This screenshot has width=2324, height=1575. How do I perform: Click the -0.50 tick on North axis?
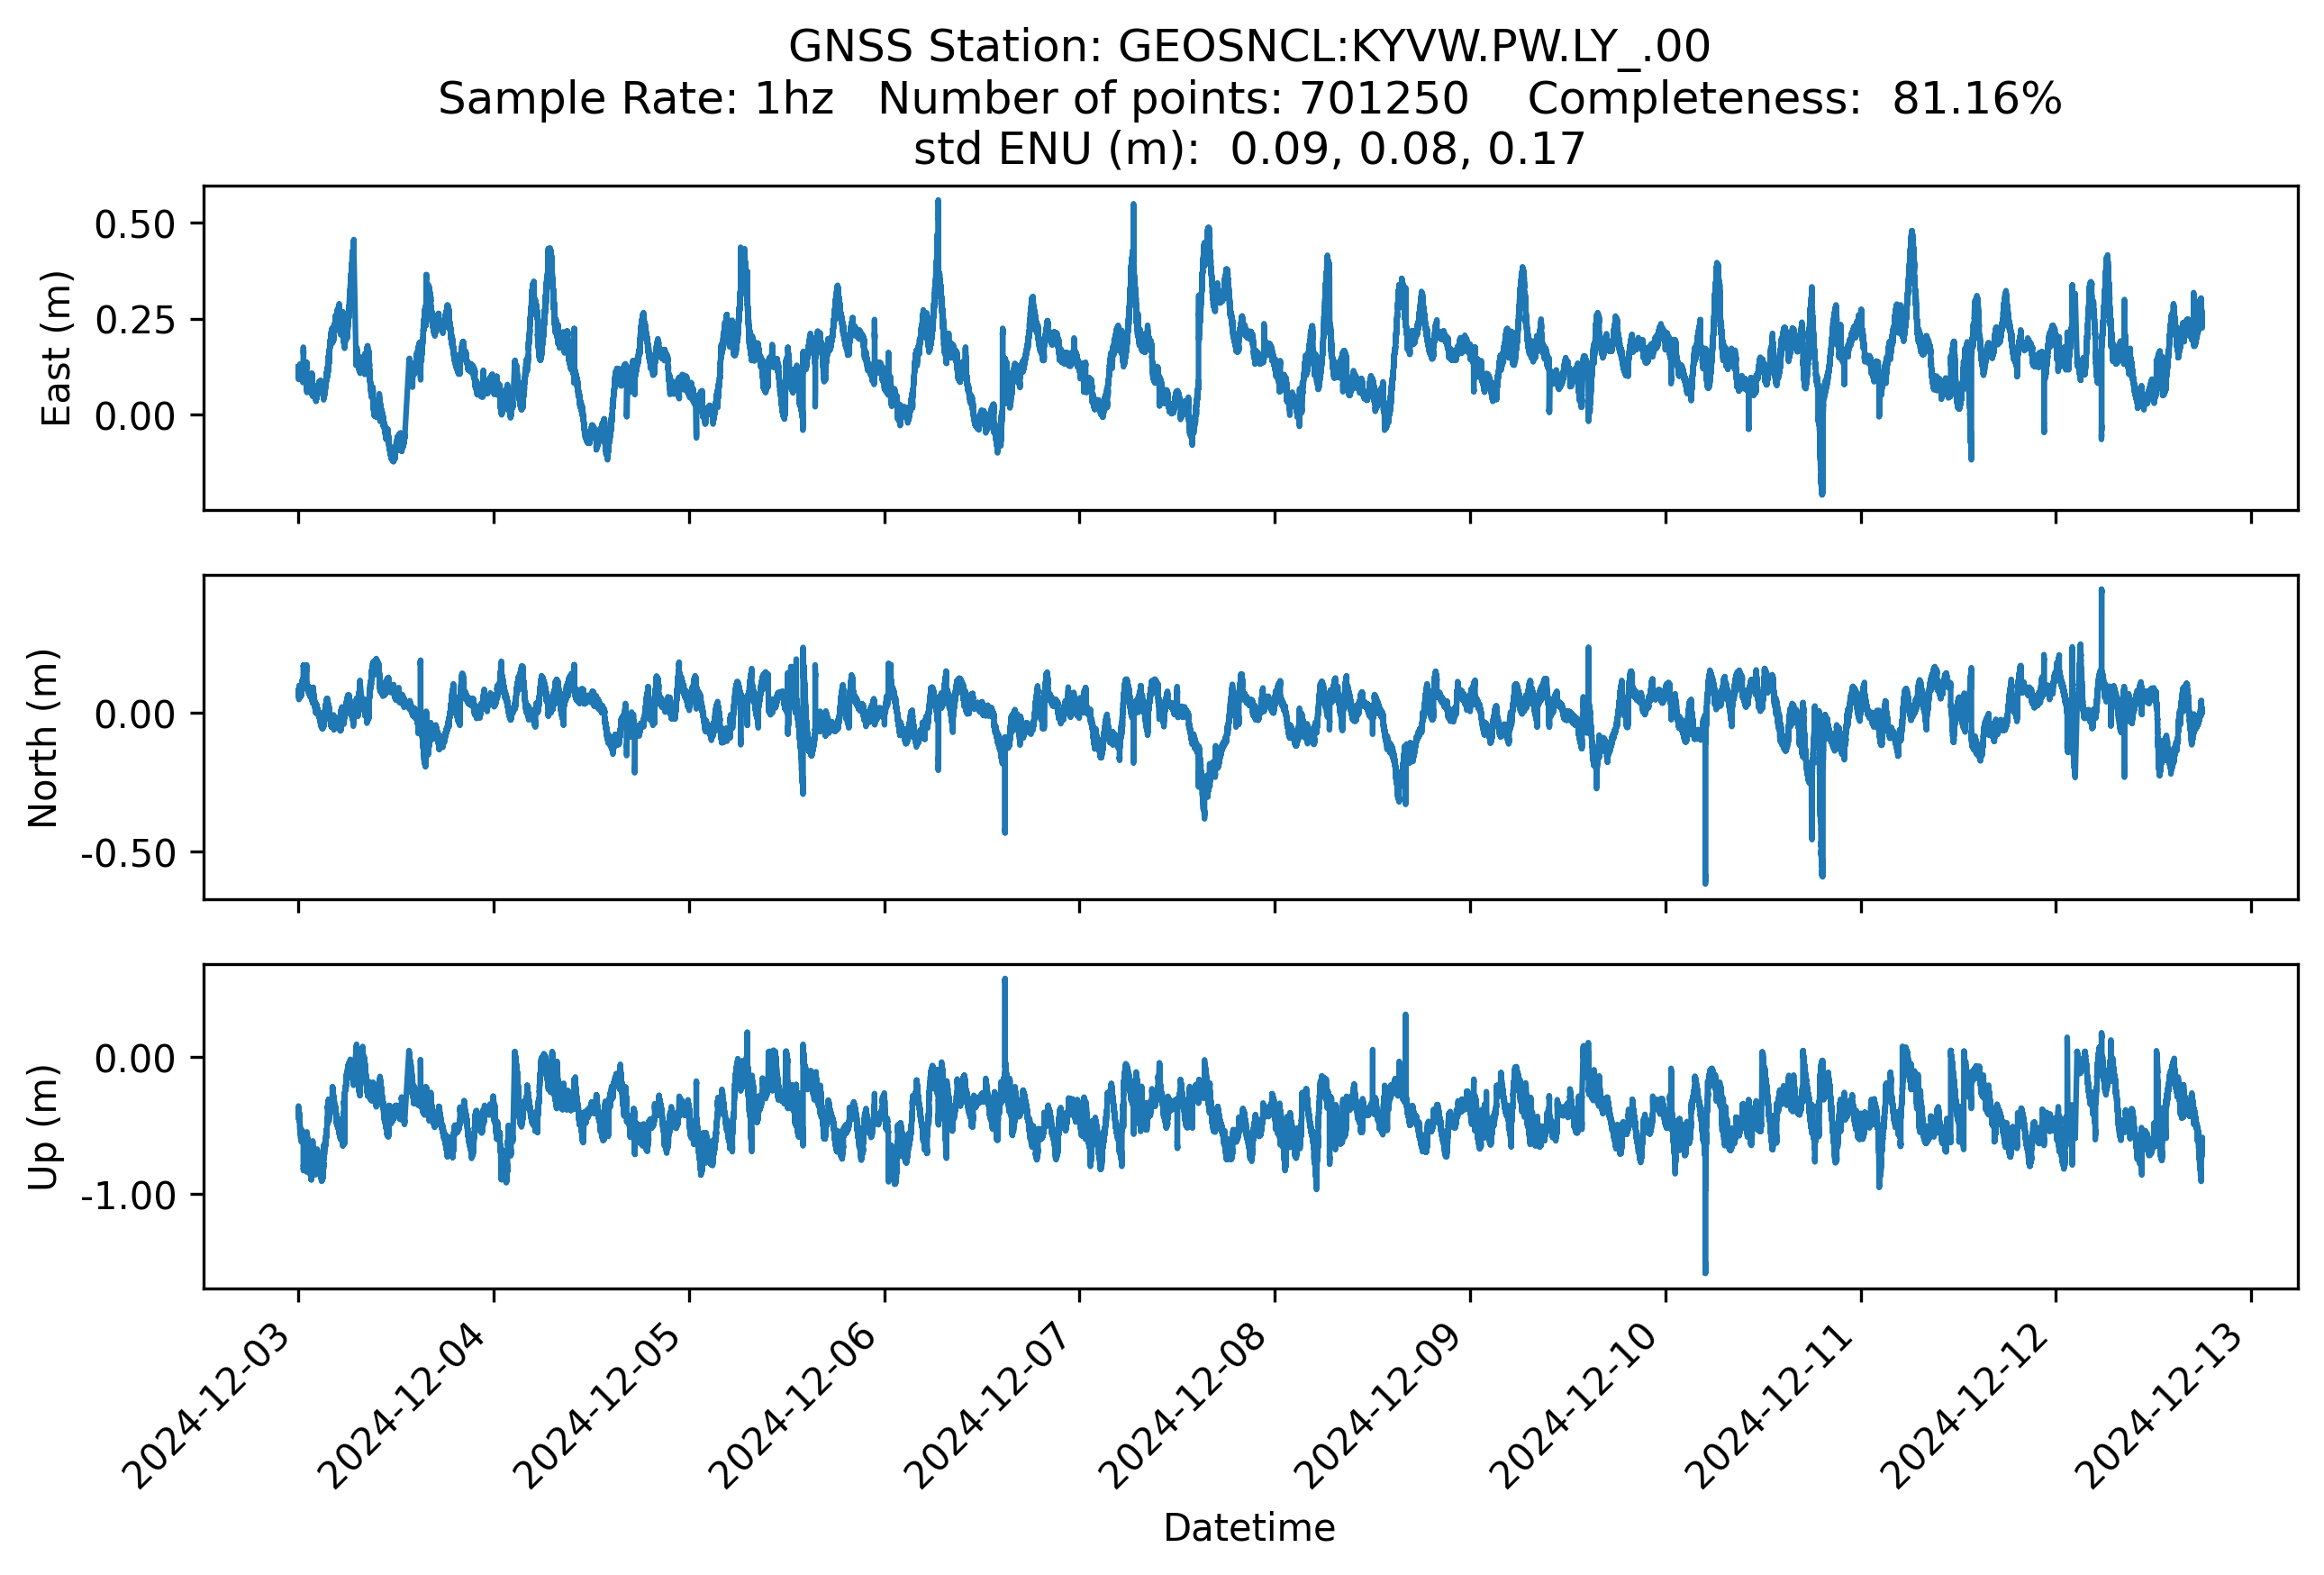tap(128, 854)
